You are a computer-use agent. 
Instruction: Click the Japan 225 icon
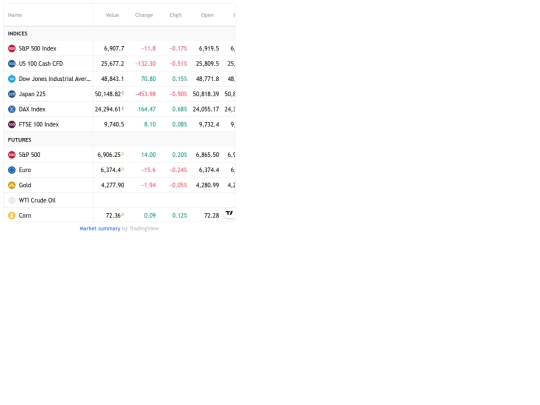[x=12, y=94]
